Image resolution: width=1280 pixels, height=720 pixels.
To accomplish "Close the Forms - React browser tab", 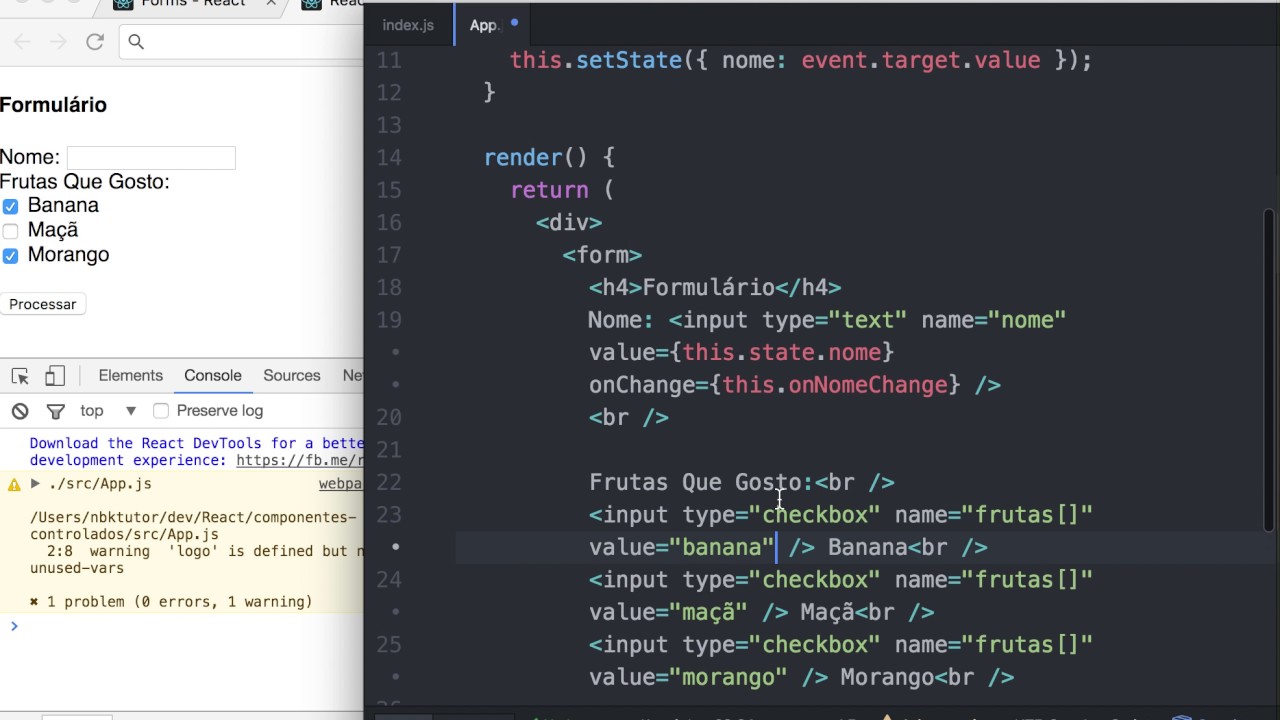I will 271,4.
